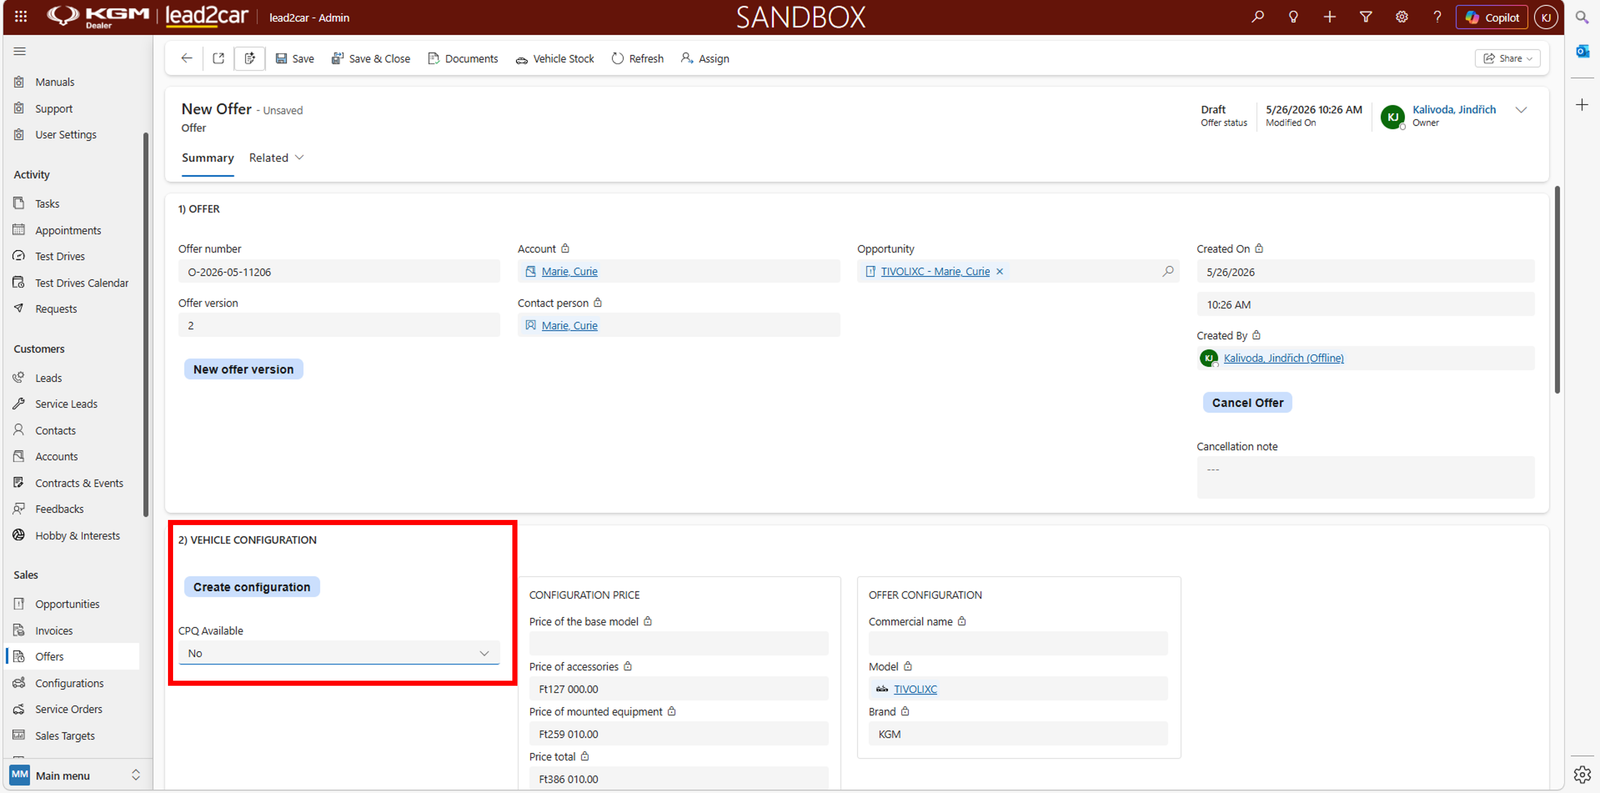Open Documents from command bar
The image size is (1600, 793).
[x=463, y=59]
